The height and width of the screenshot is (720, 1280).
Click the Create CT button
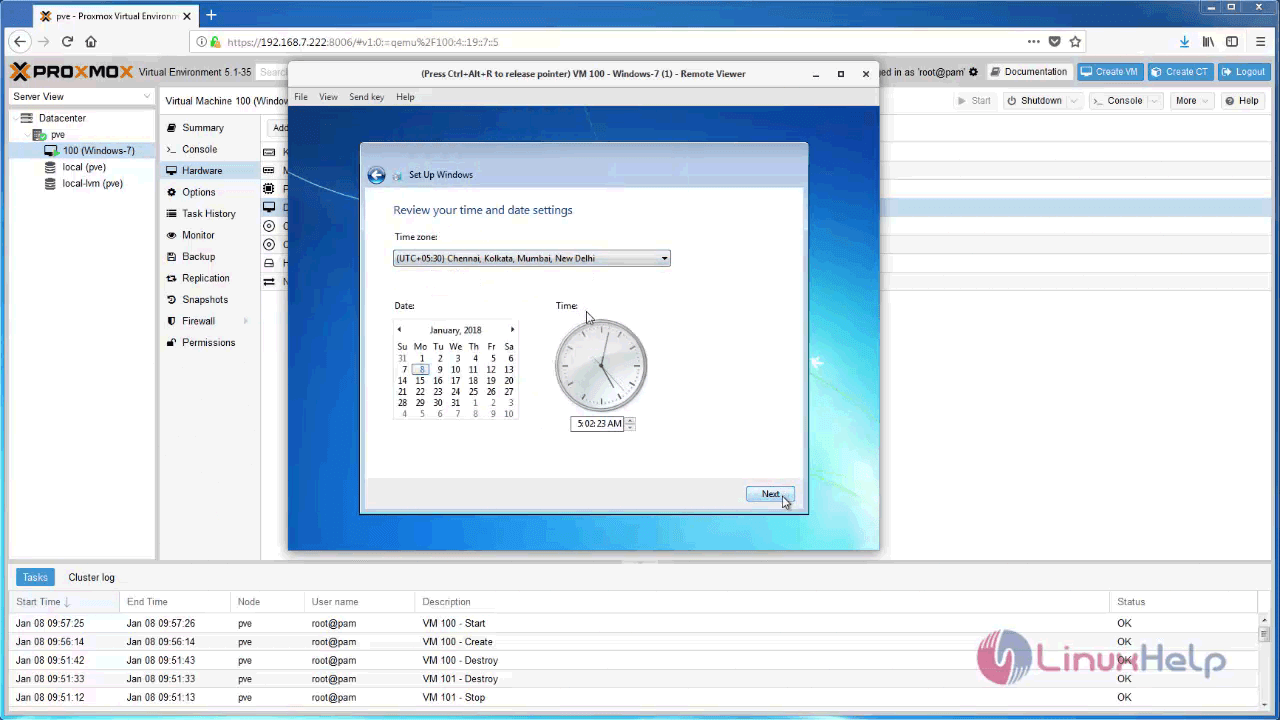(x=1179, y=72)
